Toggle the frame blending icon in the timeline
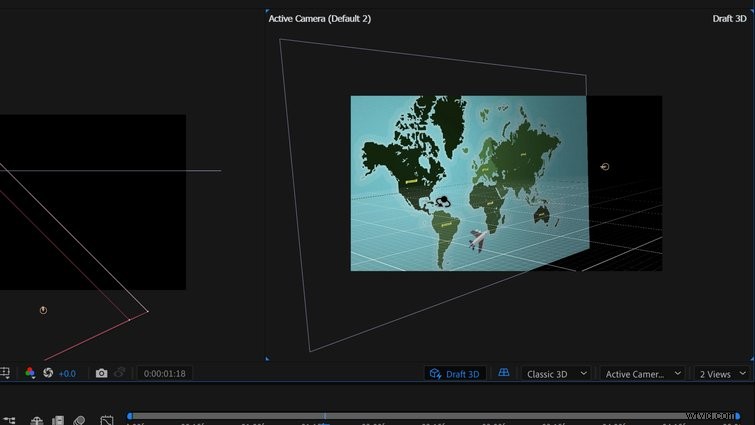Screen dimensions: 755x425 pyautogui.click(x=58, y=421)
